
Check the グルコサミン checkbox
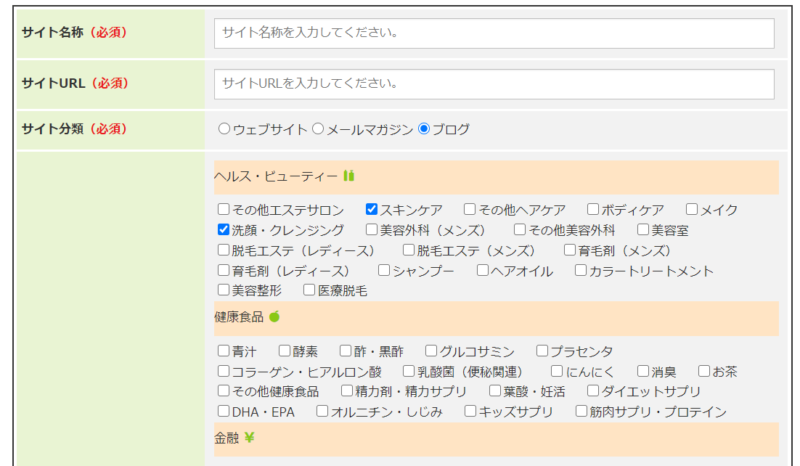tap(431, 350)
